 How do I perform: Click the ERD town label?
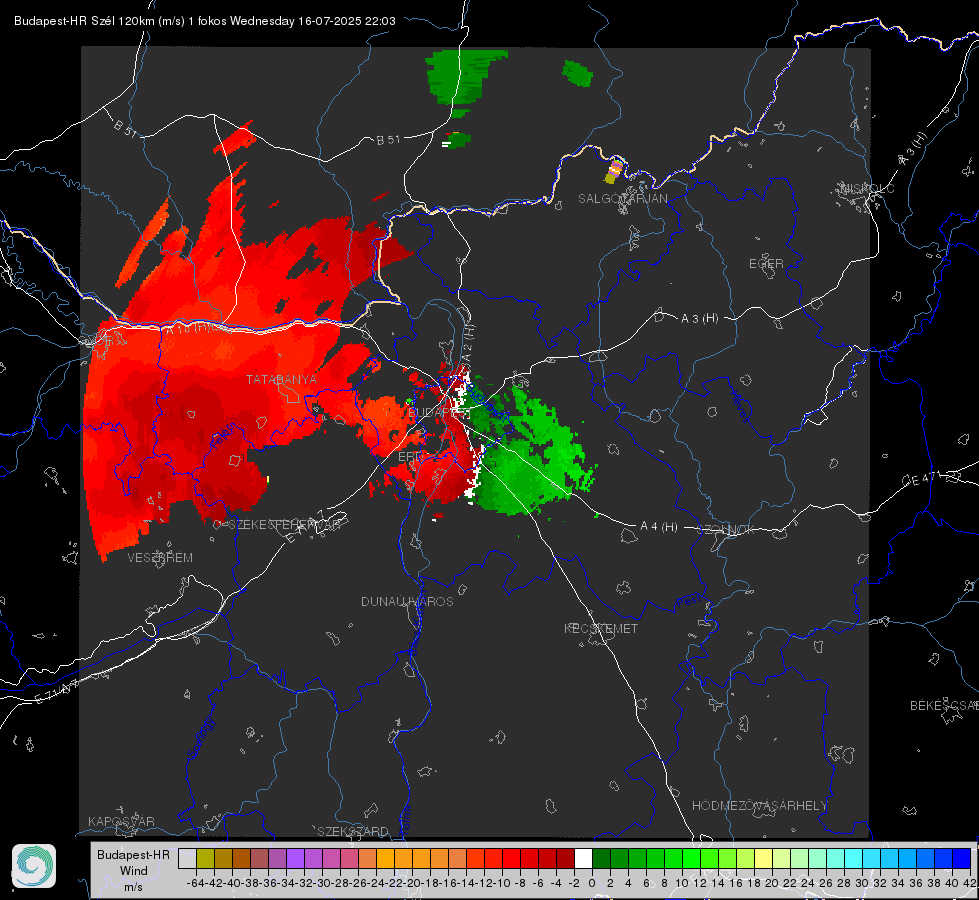[410, 457]
